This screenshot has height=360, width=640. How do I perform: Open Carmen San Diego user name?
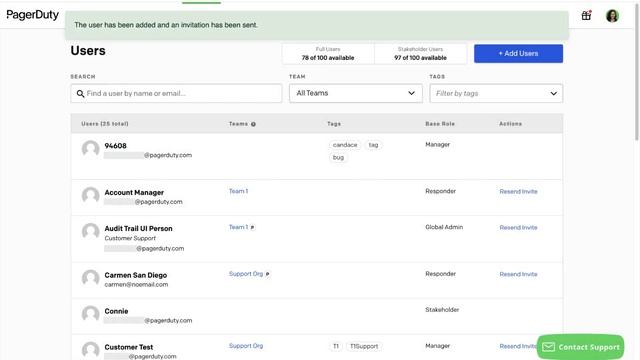click(x=136, y=275)
